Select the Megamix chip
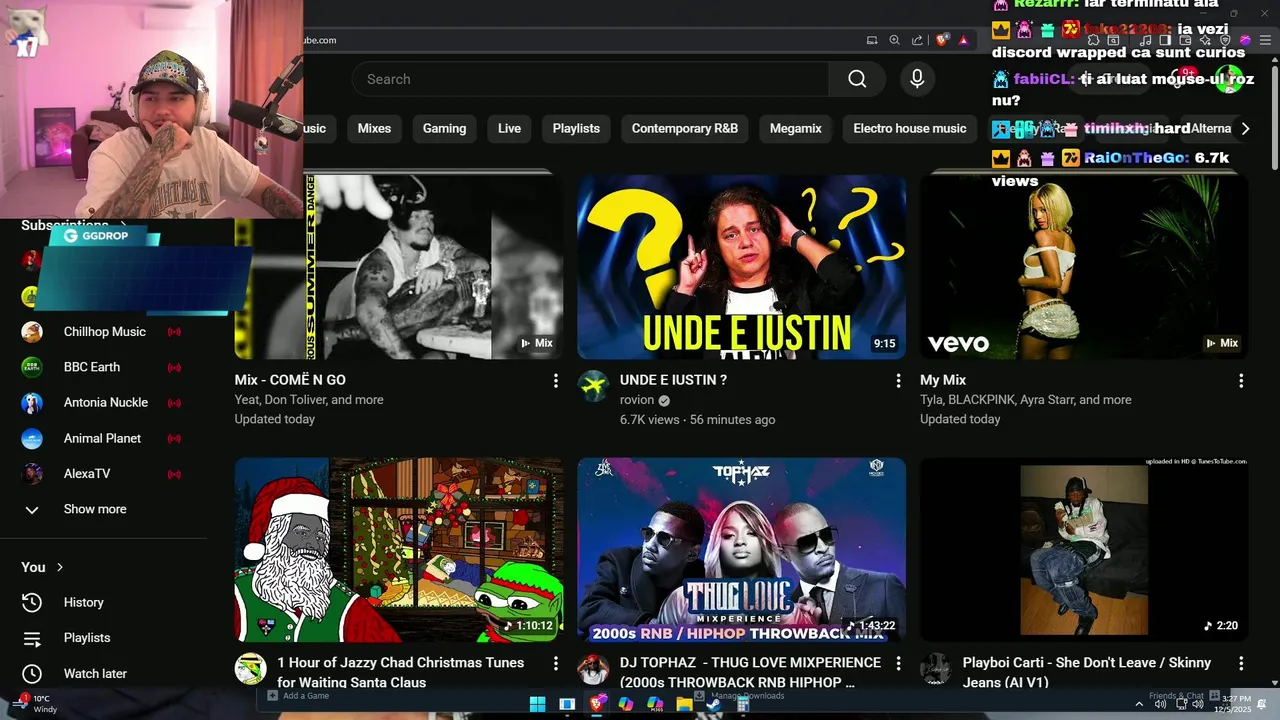This screenshot has width=1280, height=720. pyautogui.click(x=796, y=128)
